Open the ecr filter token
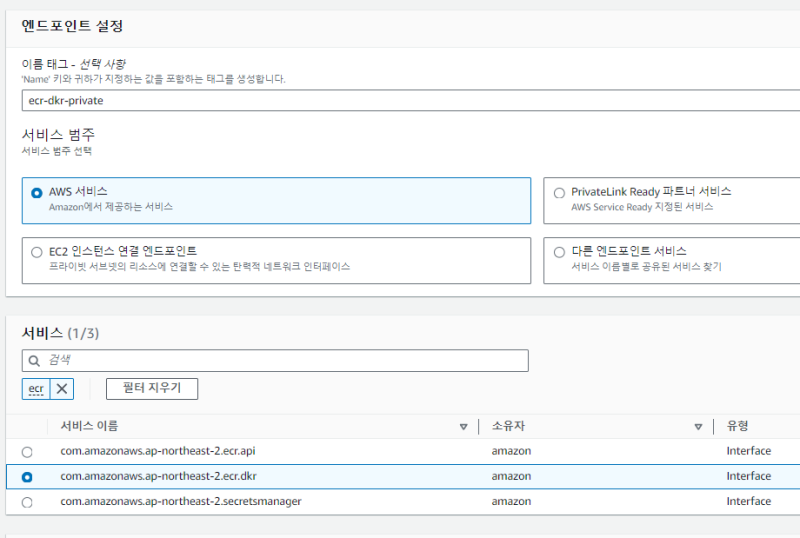The width and height of the screenshot is (800, 538). pos(36,389)
